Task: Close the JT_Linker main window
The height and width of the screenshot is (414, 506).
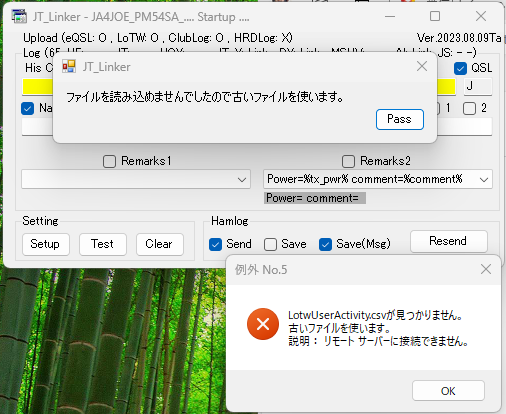Action: point(481,16)
